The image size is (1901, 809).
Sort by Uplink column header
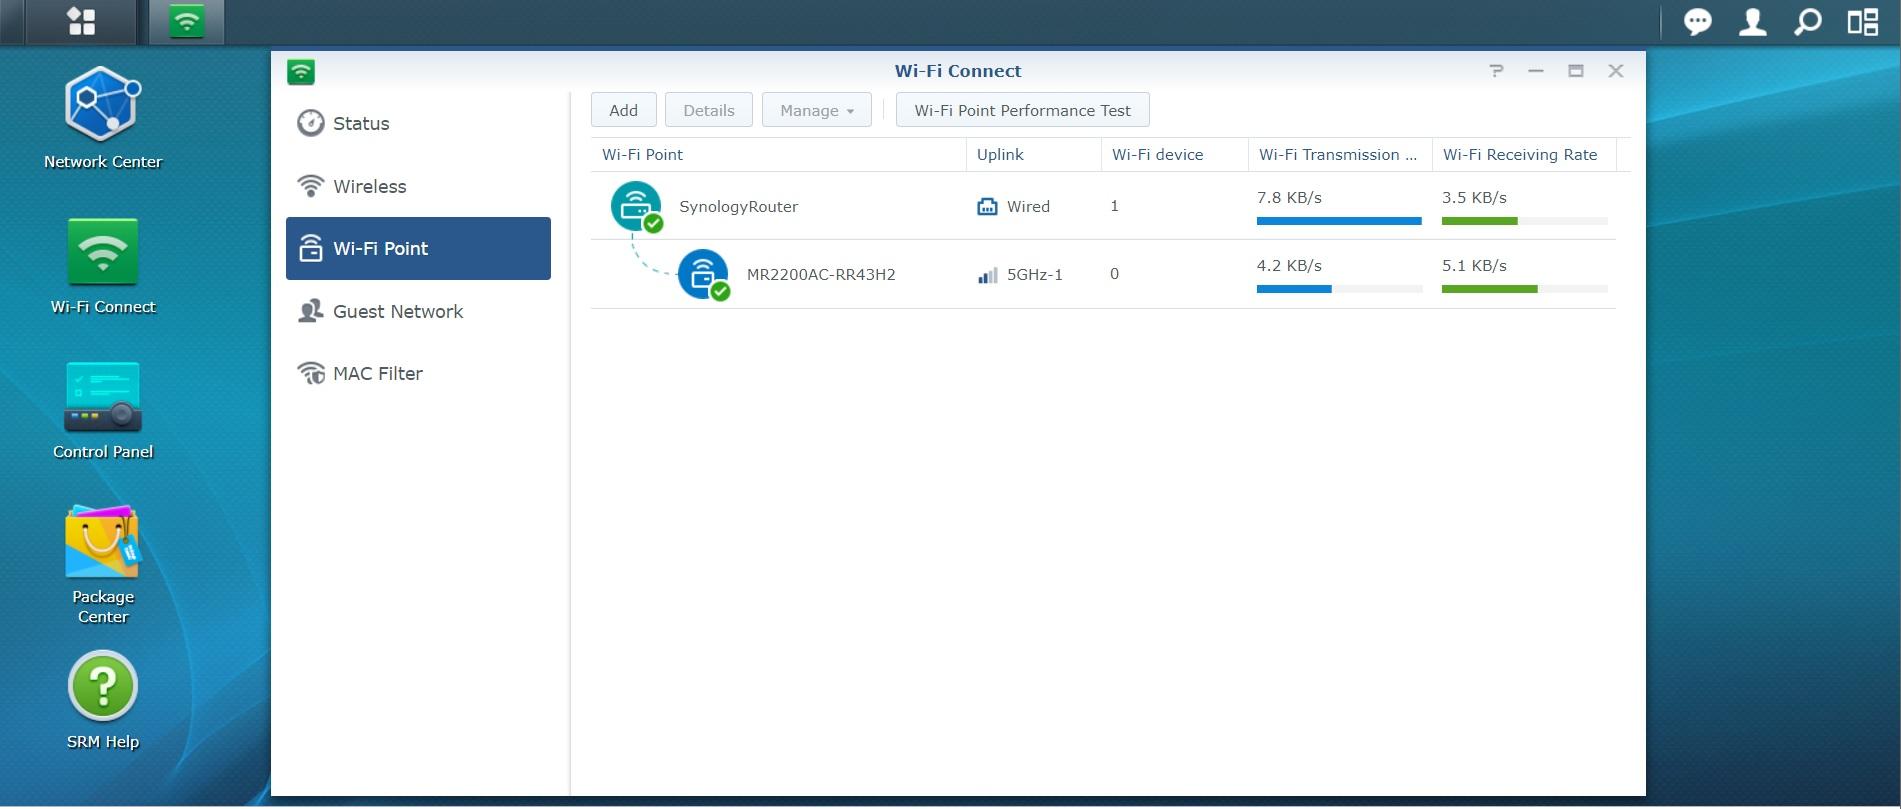coord(1033,154)
